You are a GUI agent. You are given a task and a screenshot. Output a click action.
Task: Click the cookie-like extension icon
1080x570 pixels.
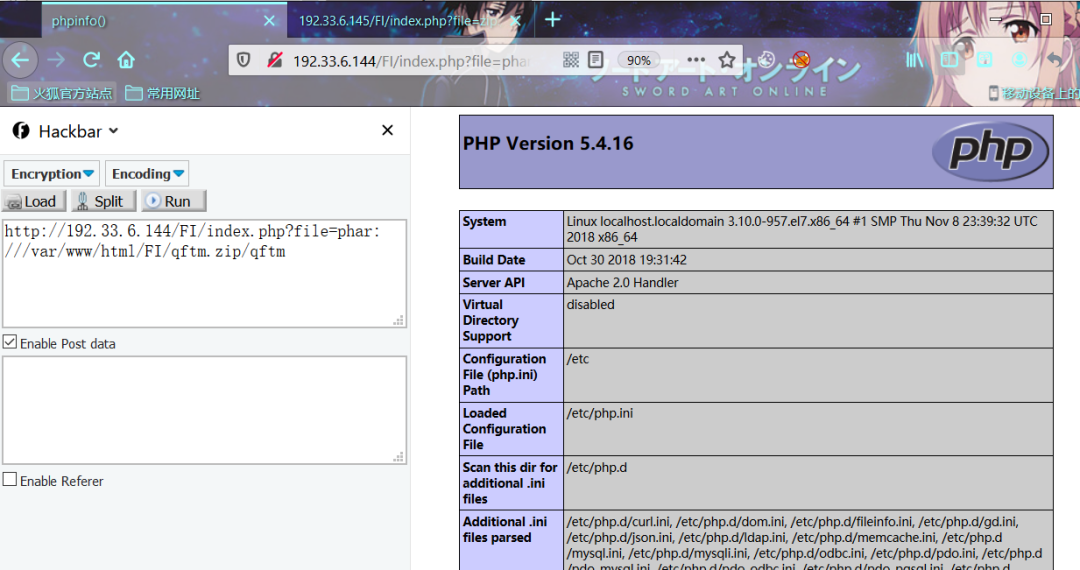pos(767,60)
